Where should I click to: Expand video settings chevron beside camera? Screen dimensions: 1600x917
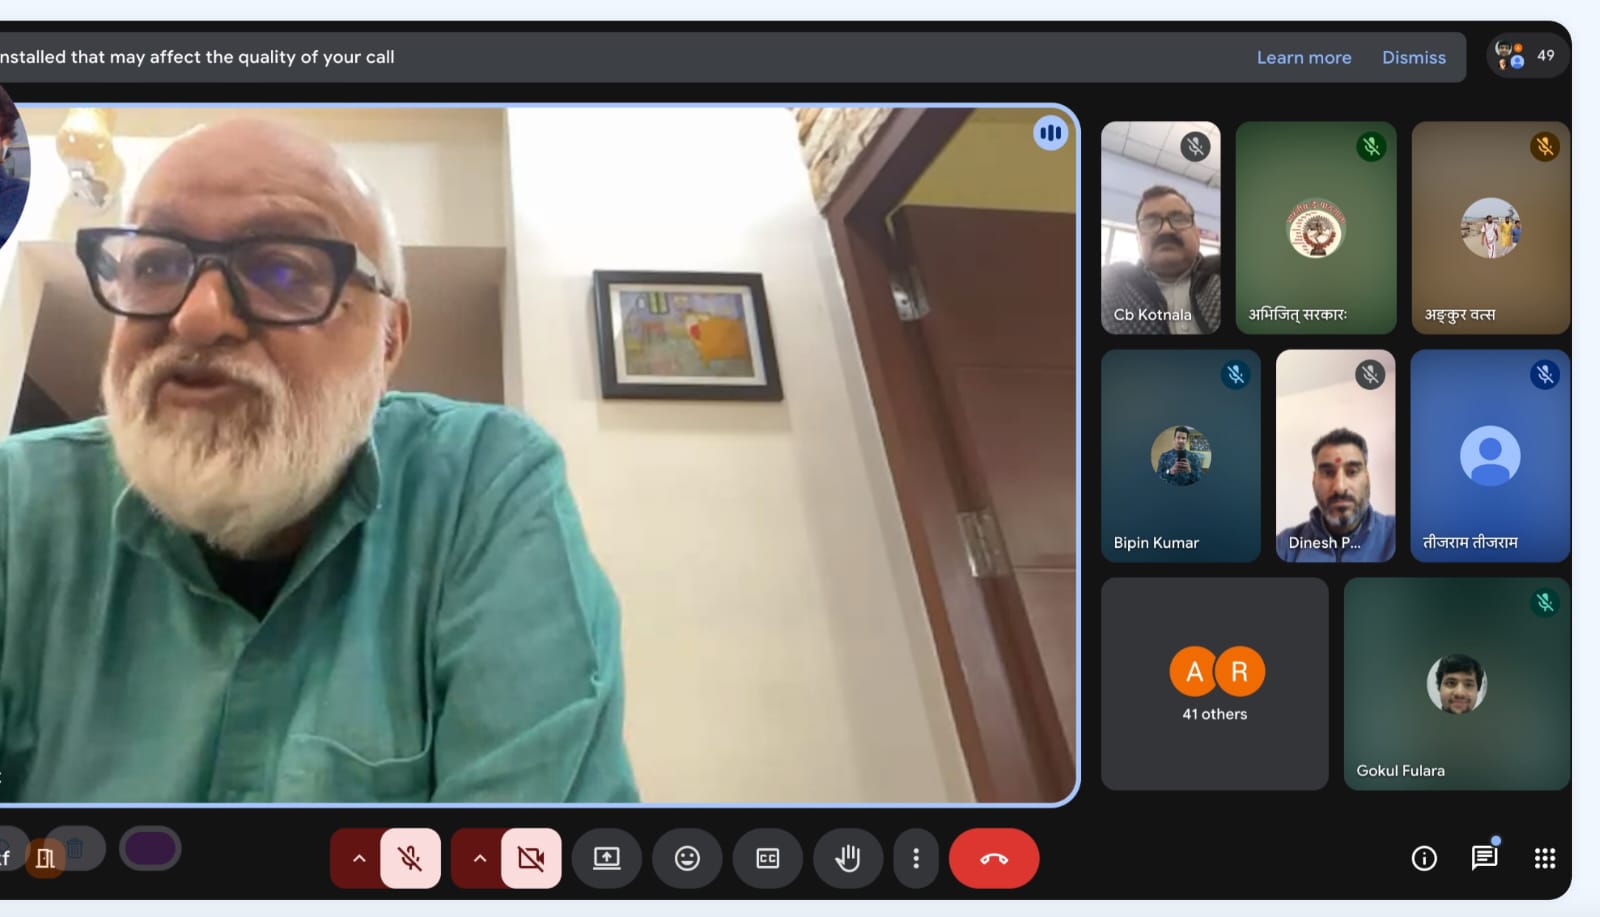click(x=480, y=858)
